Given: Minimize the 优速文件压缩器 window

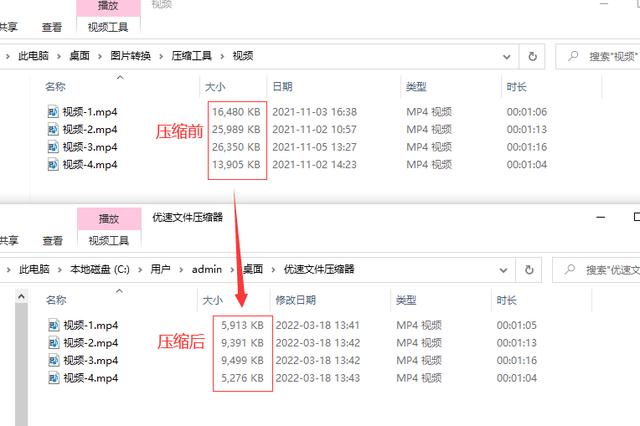Looking at the screenshot, I should [x=600, y=217].
